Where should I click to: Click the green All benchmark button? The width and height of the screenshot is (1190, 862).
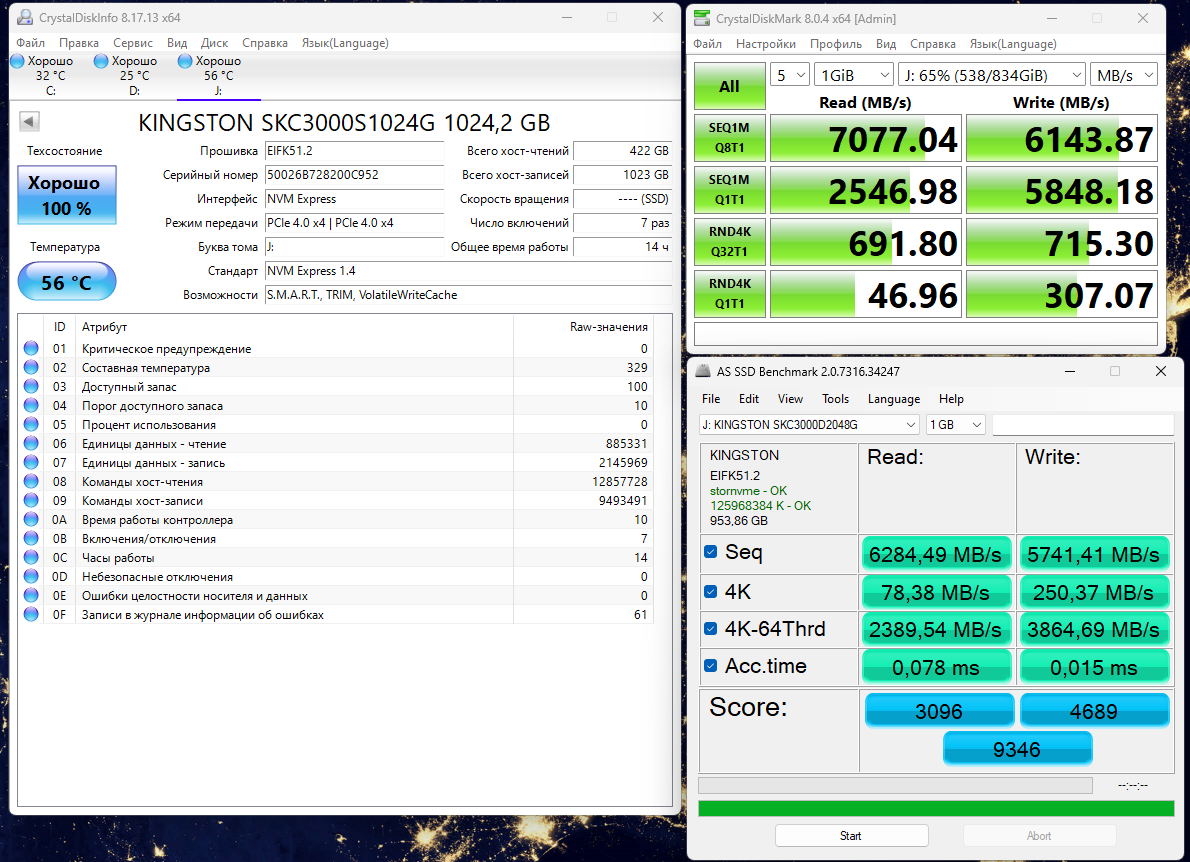point(729,86)
